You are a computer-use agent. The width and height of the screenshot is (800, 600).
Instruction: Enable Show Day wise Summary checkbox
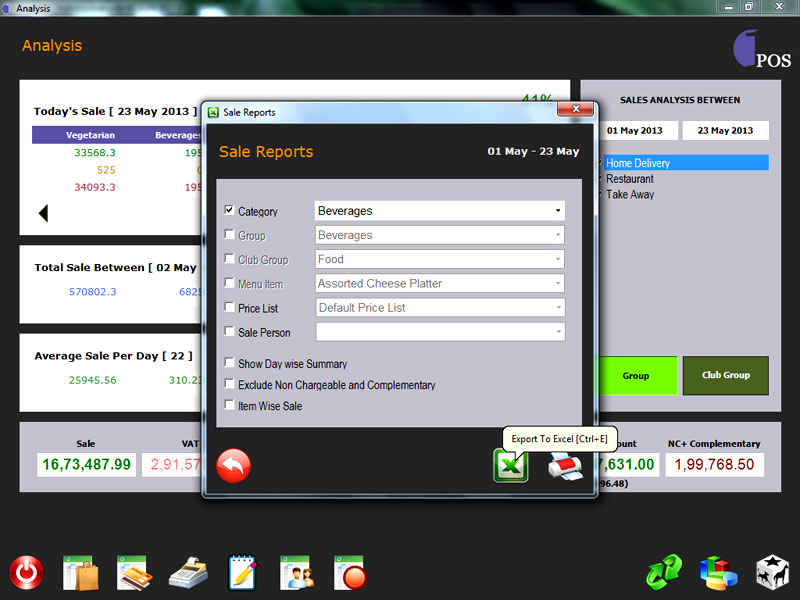tap(230, 364)
